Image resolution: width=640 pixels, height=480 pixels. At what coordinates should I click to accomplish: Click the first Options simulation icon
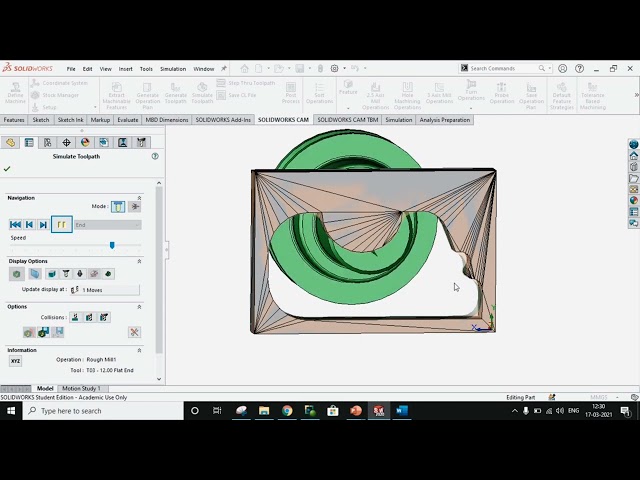[29, 332]
